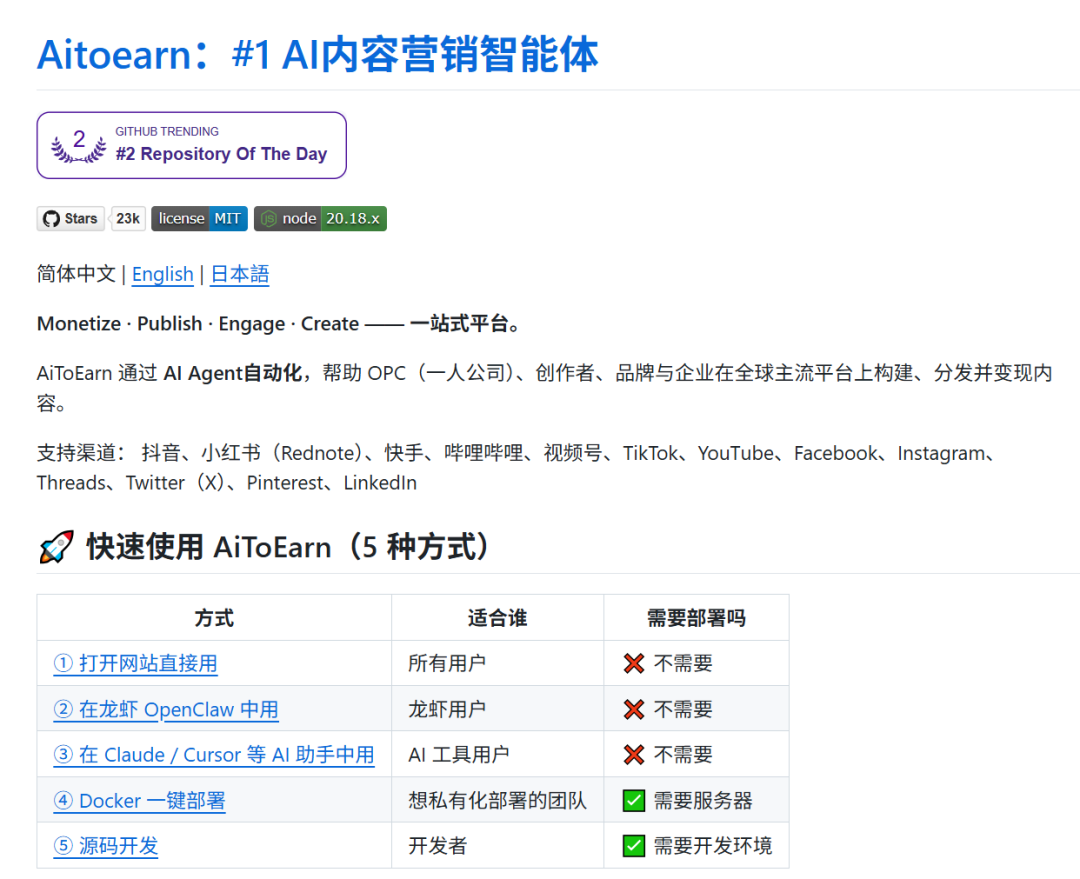Click the 快速使用 AiToEarn heading

coord(288,548)
